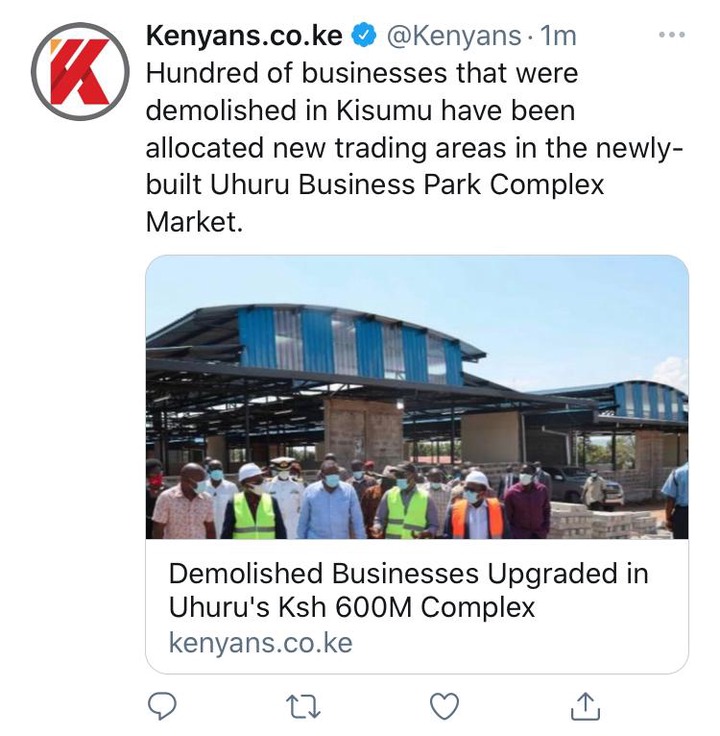Screen dimensions: 720x736
Task: Click the blue verified badge
Action: pos(364,36)
